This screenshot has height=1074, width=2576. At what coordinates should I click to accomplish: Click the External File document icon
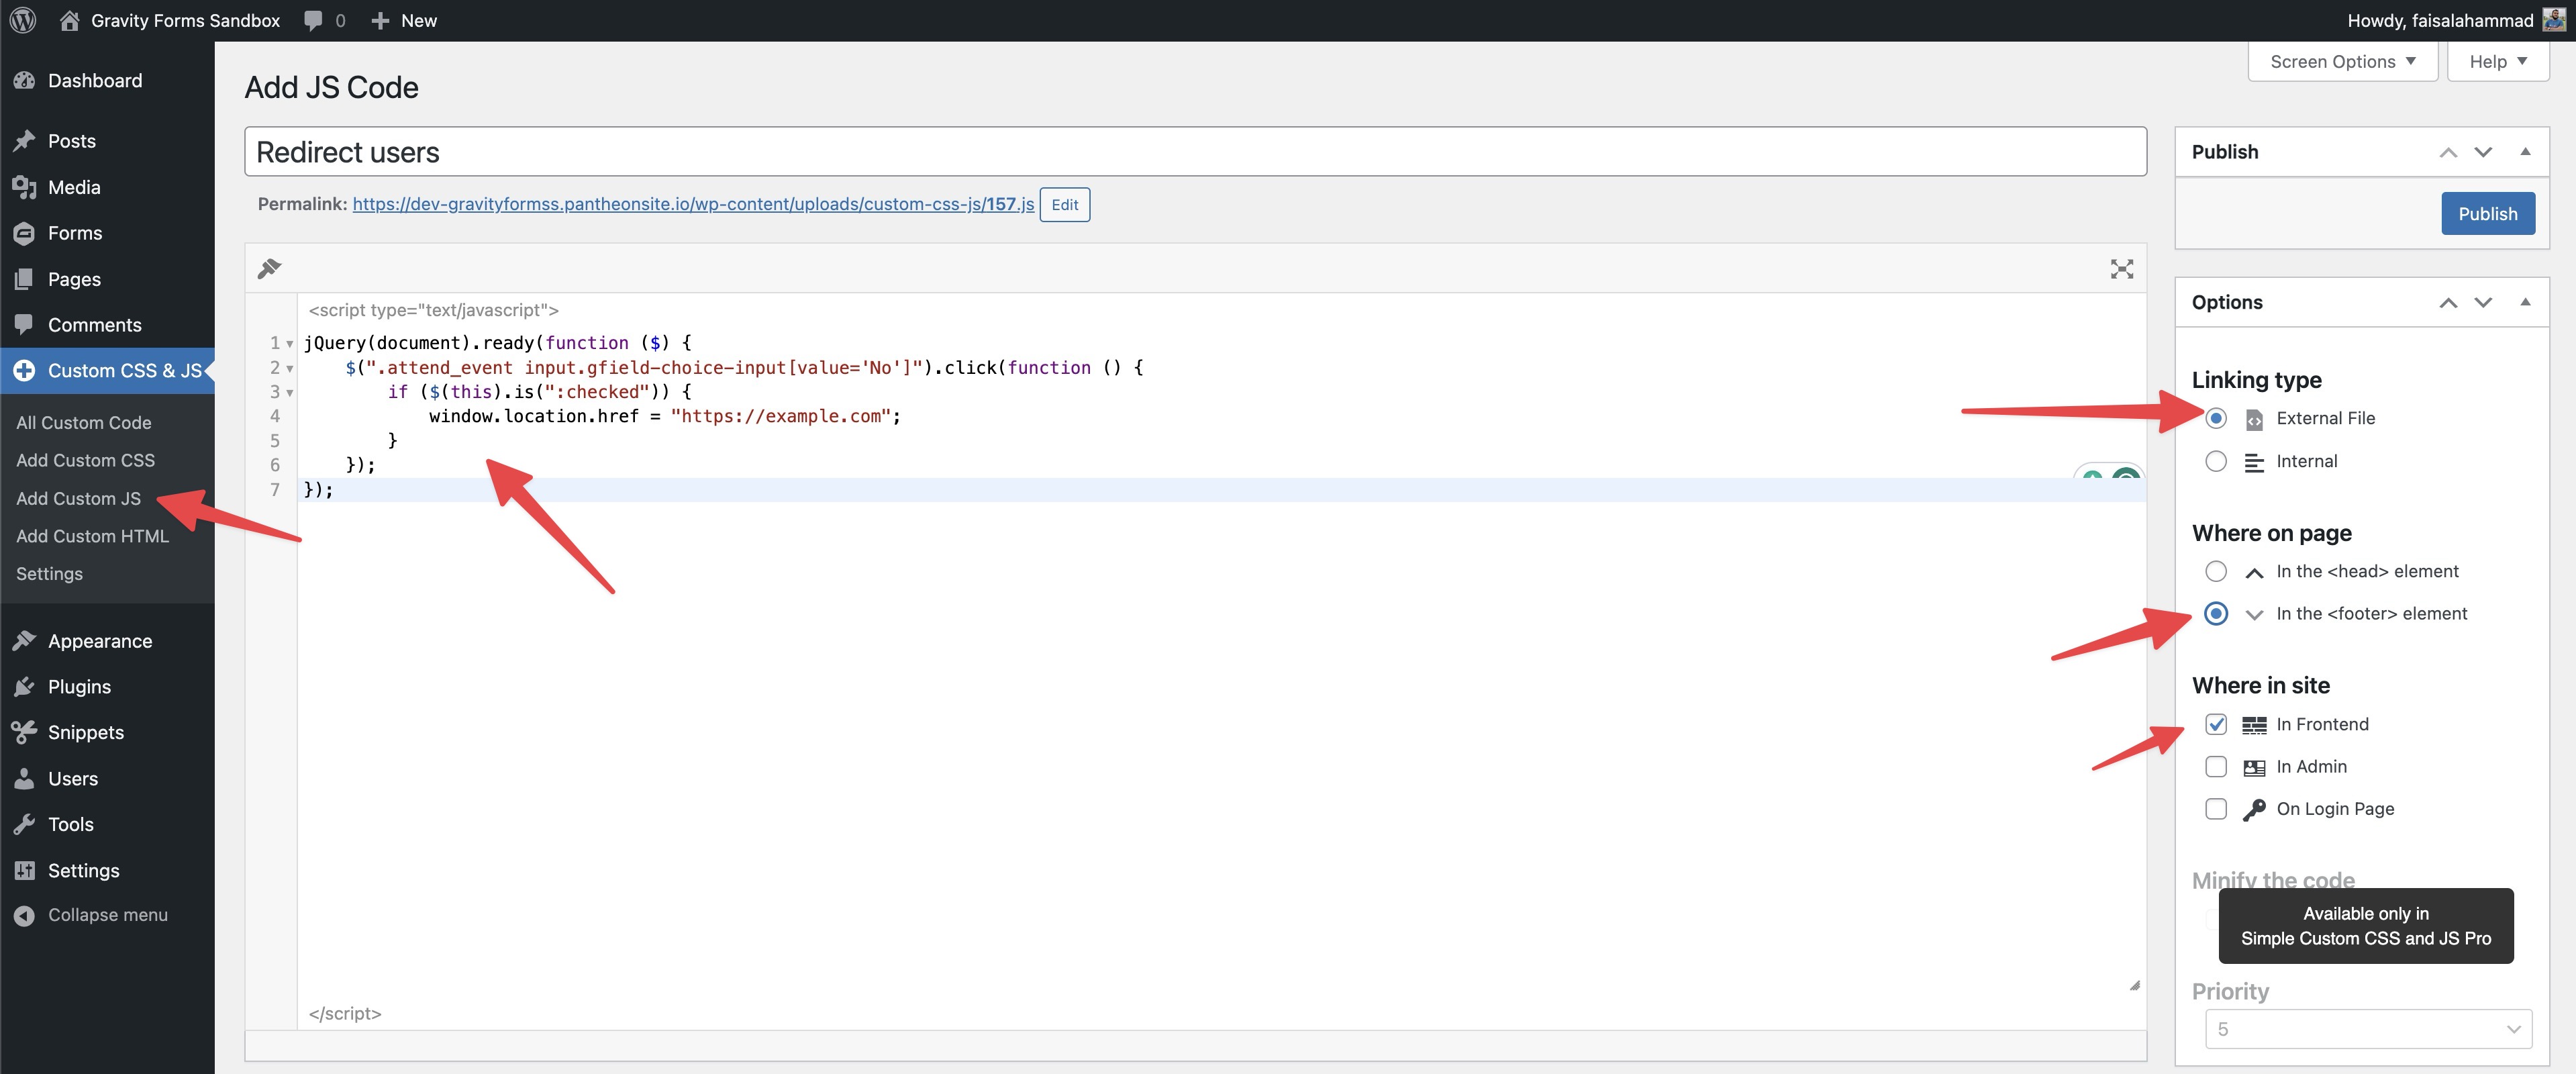[2254, 419]
